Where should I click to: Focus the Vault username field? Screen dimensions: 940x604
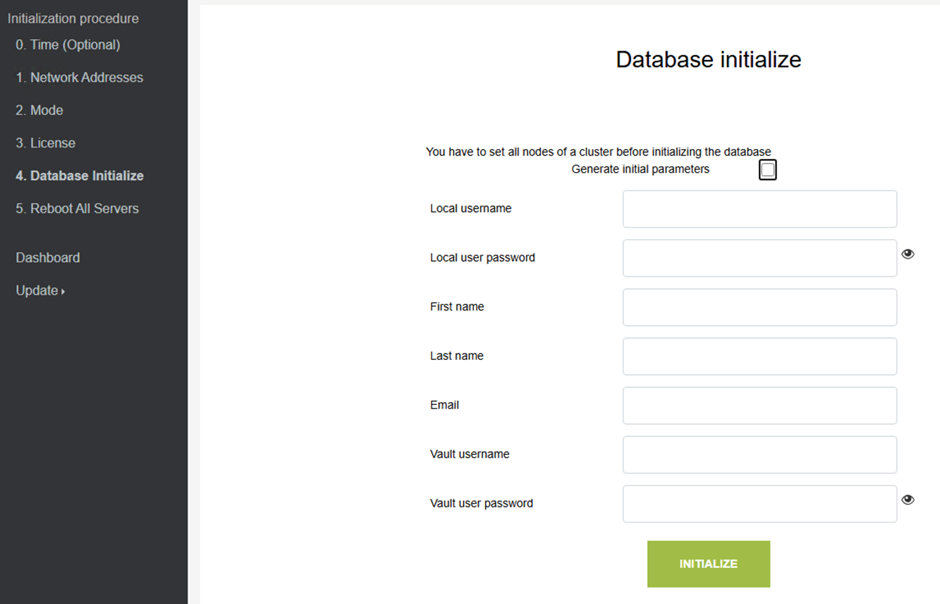pyautogui.click(x=759, y=454)
